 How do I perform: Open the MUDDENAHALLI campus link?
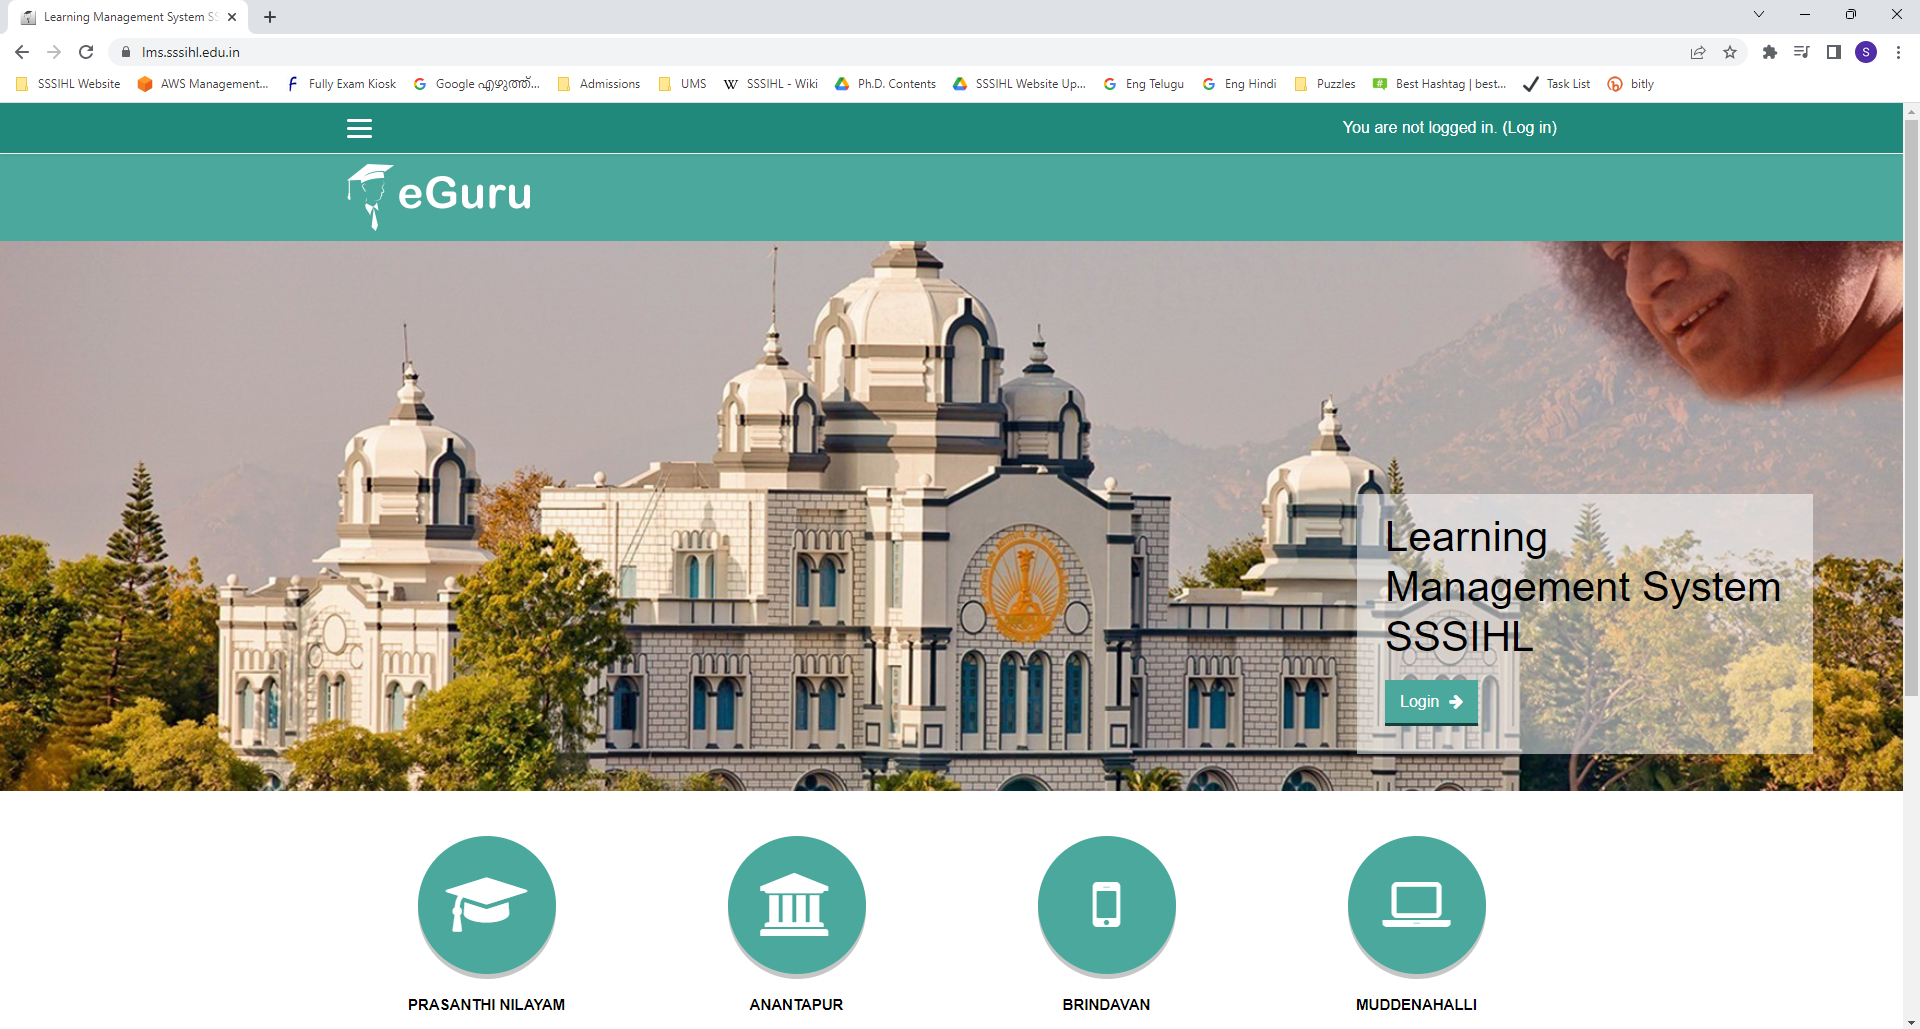pos(1416,1004)
